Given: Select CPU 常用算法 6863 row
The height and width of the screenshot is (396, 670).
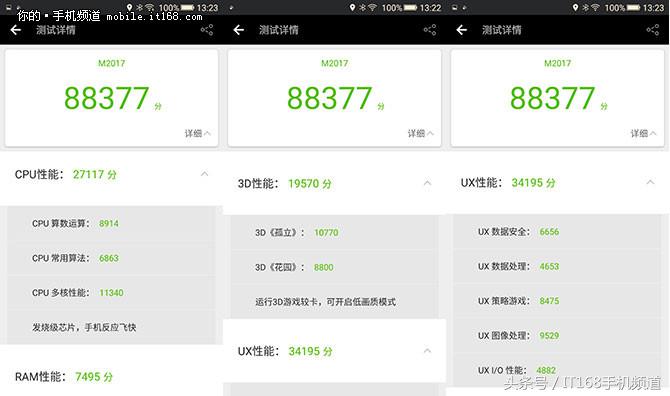Looking at the screenshot, I should pos(111,258).
